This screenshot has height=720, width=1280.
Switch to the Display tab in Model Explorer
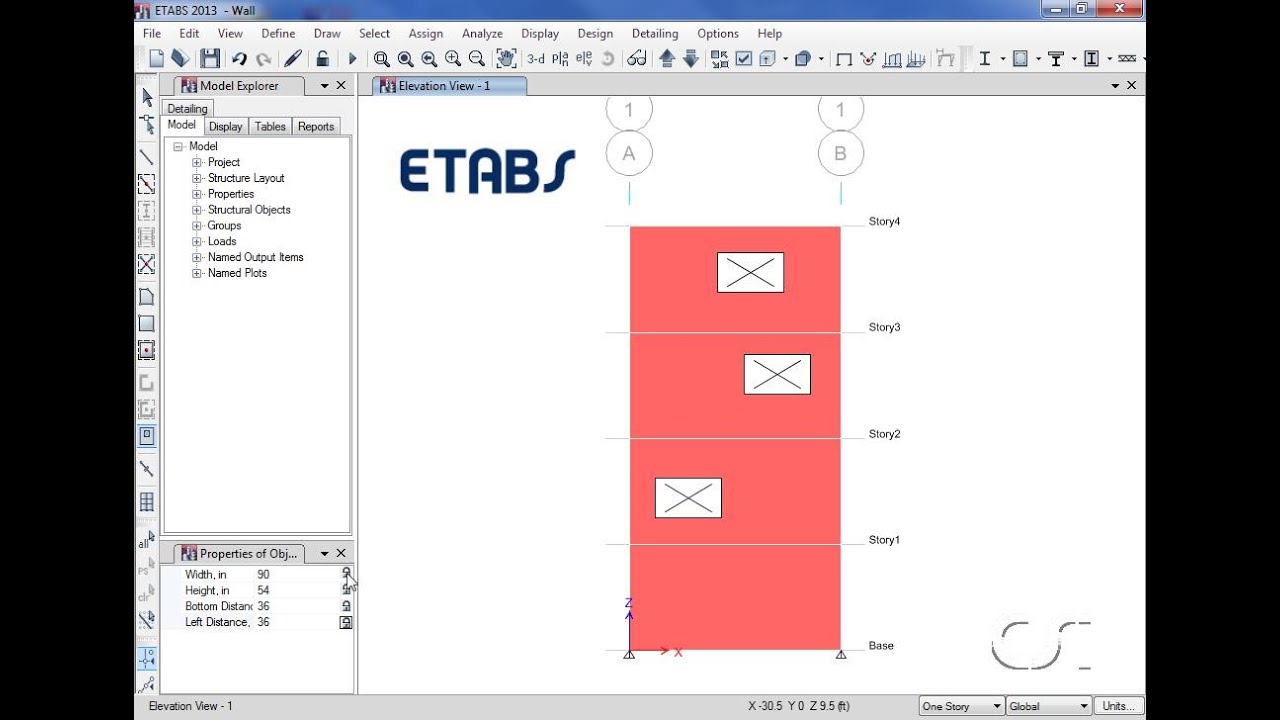click(x=226, y=126)
